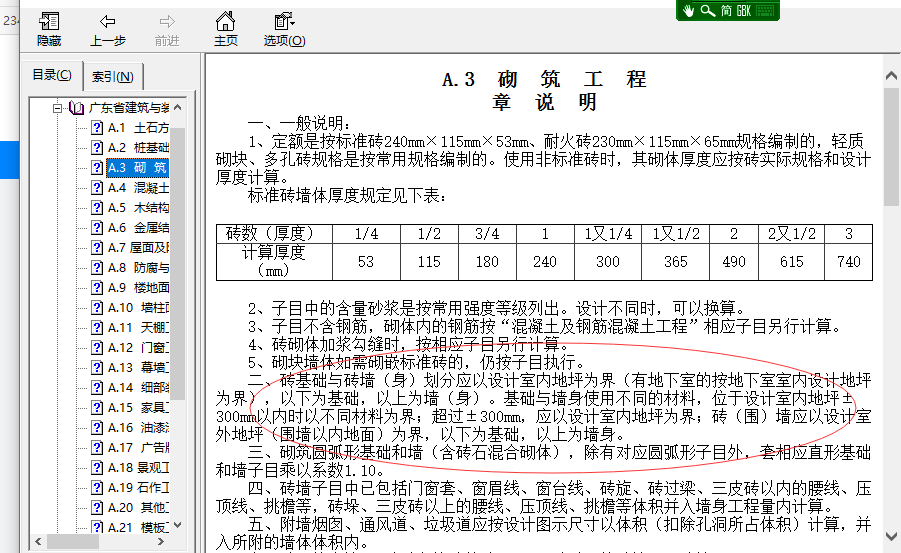
Task: Switch to the 目录(C) tab
Action: point(52,75)
